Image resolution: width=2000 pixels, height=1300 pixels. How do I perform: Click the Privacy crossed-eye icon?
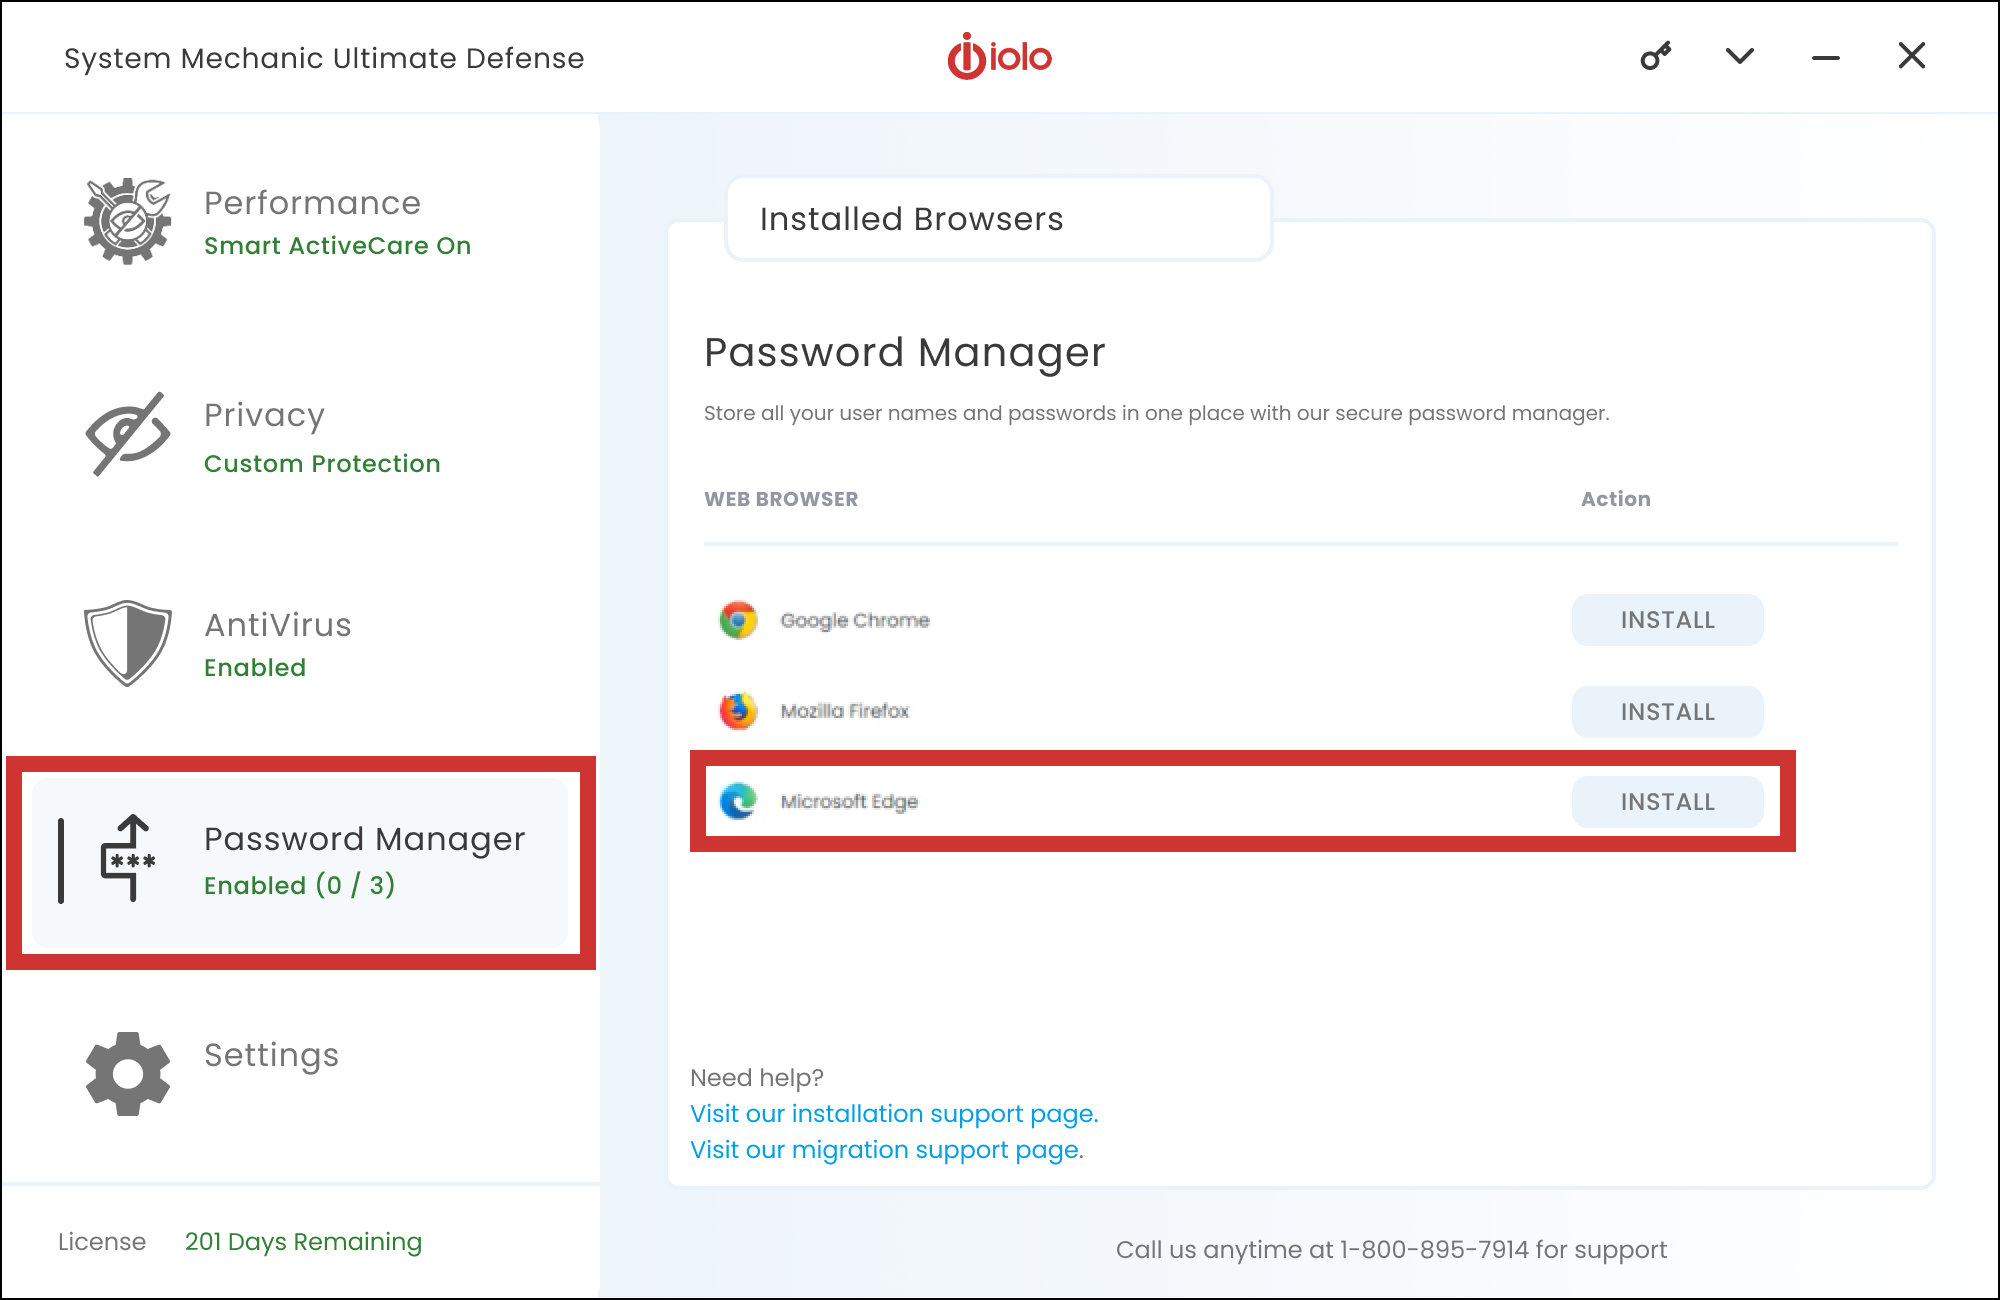point(128,434)
